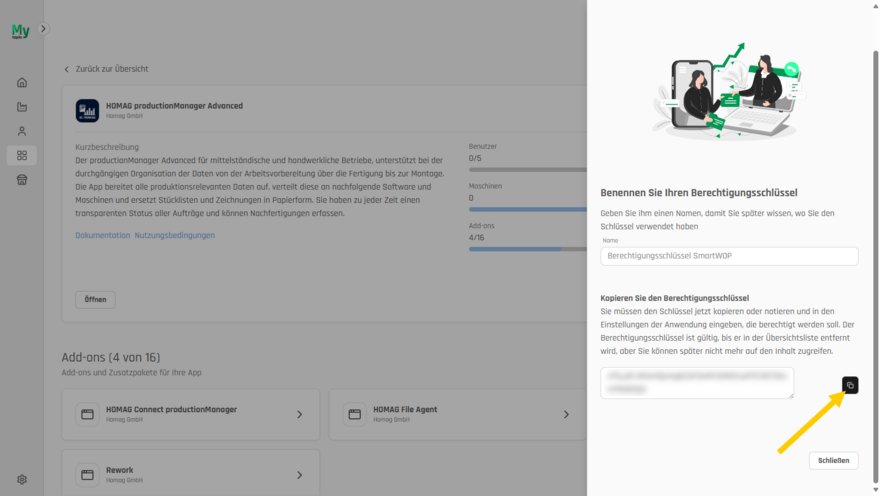Expand HOMAG Connect productionManager chevron
This screenshot has height=496, width=880.
click(x=300, y=414)
